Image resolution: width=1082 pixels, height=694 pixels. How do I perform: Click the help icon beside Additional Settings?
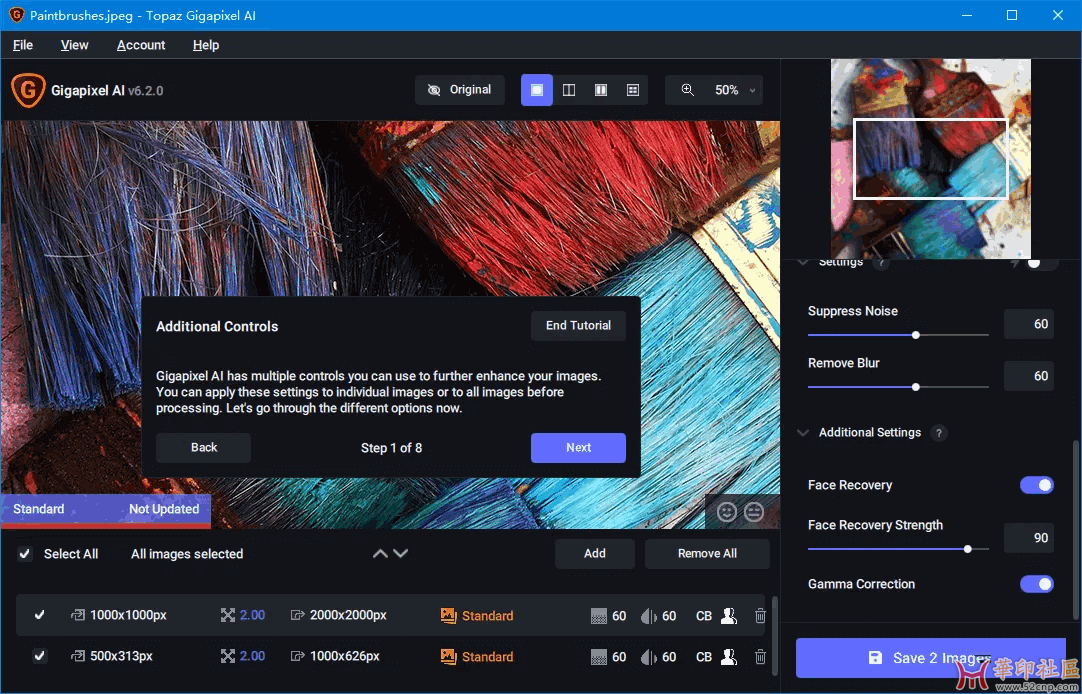pyautogui.click(x=938, y=433)
